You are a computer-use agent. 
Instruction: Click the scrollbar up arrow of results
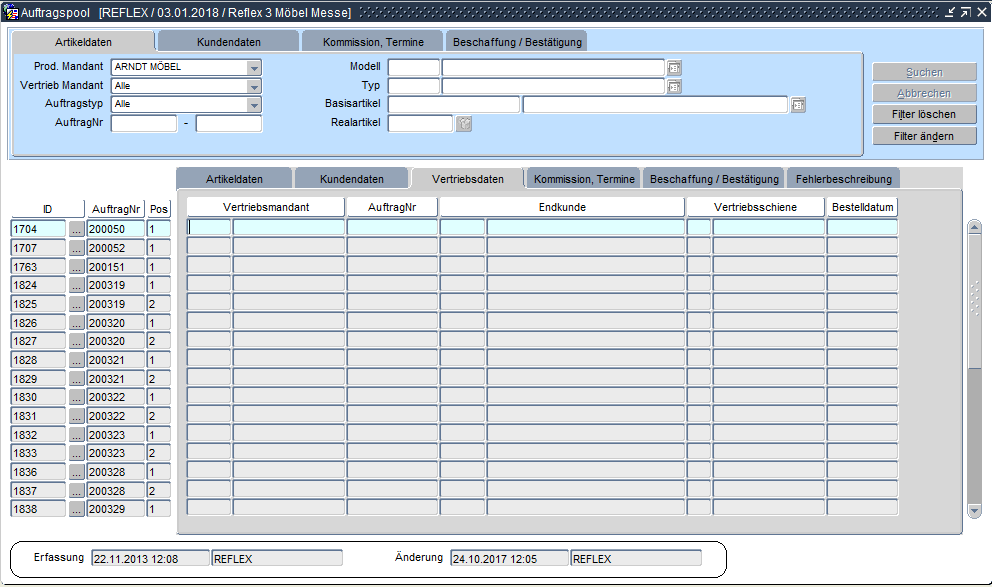click(975, 226)
